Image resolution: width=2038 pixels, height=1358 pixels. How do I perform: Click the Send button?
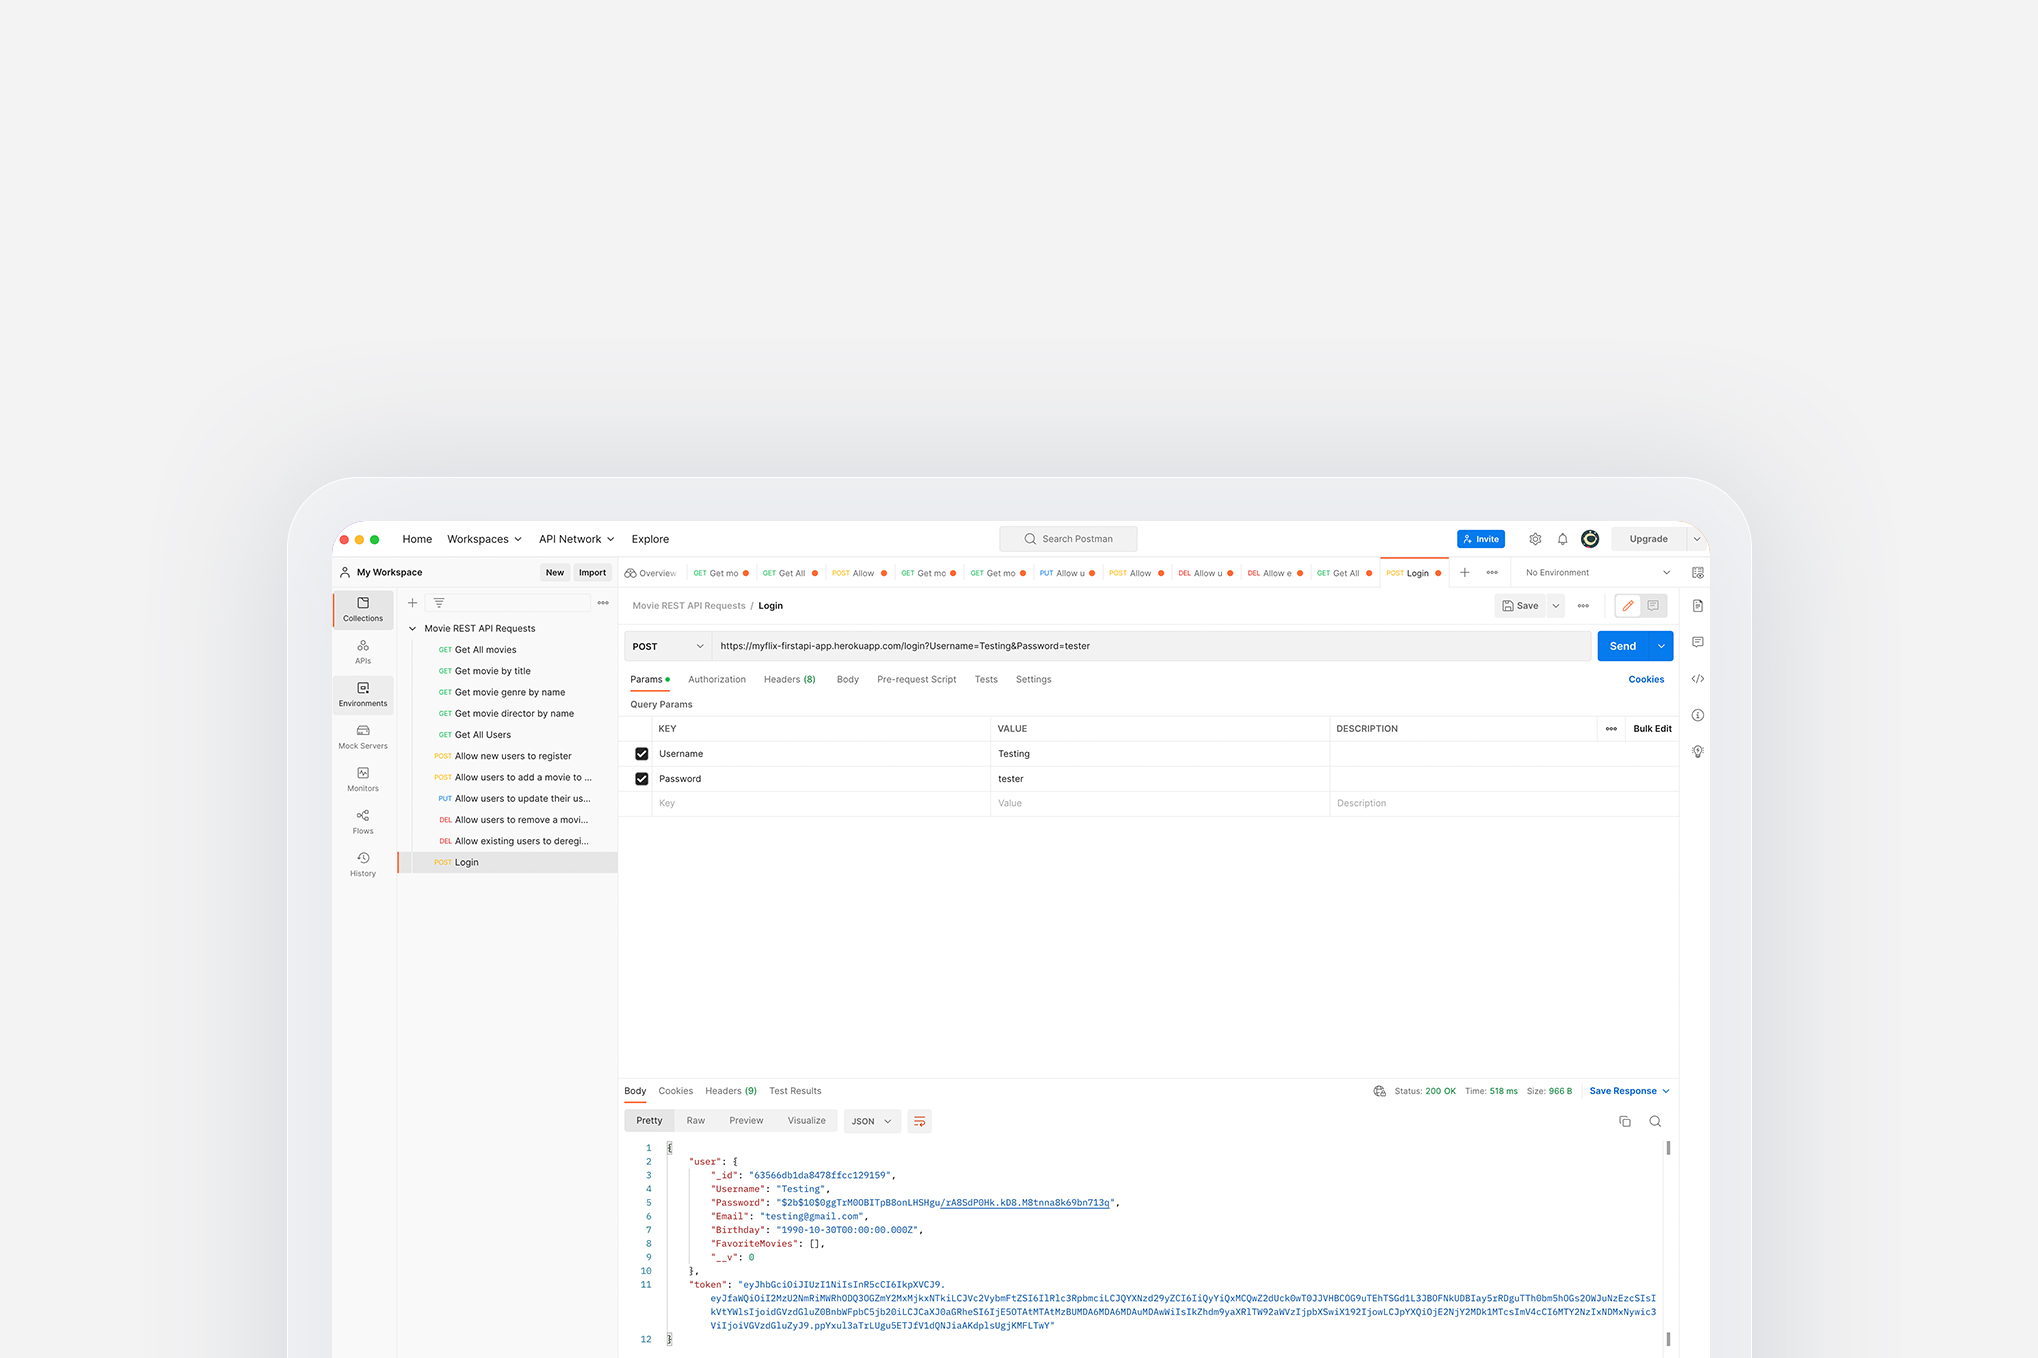pos(1623,646)
